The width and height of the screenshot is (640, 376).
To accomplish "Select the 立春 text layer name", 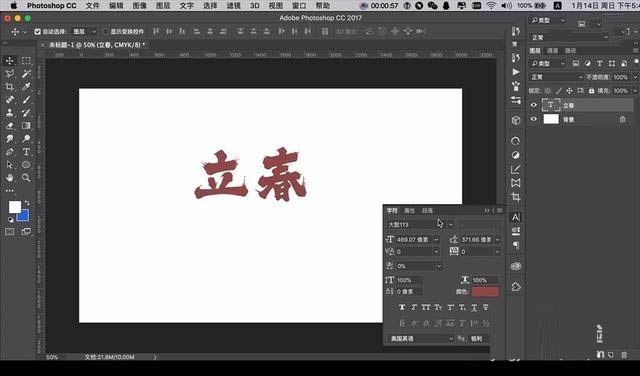I will tap(568, 105).
